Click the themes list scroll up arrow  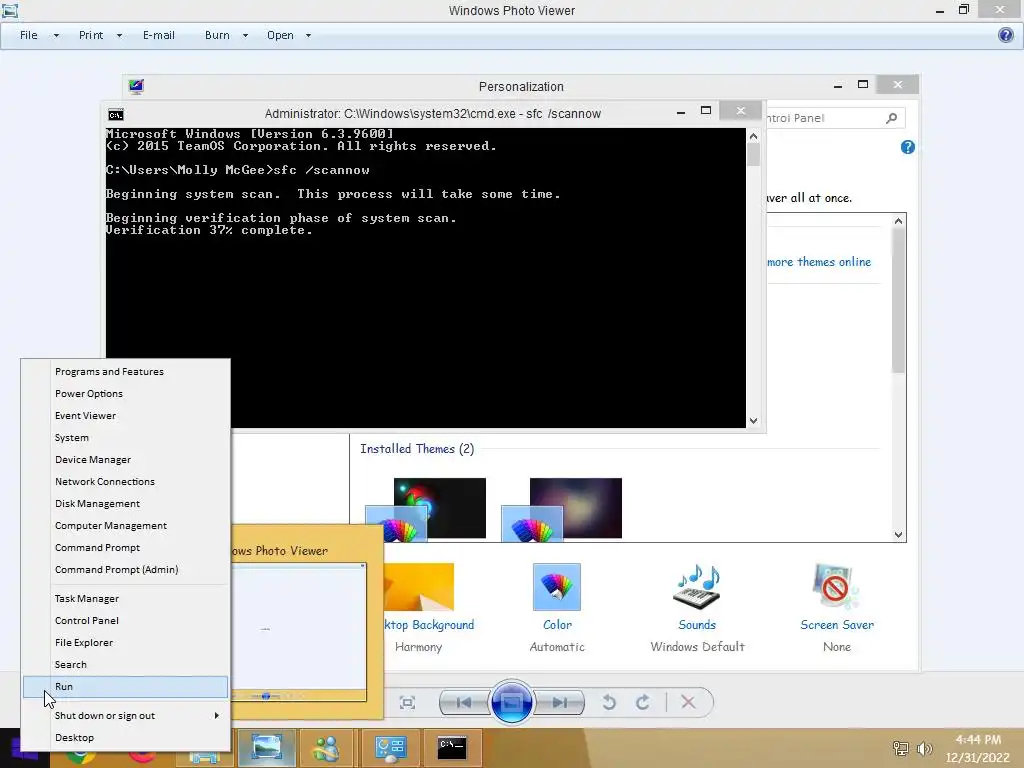(x=899, y=221)
